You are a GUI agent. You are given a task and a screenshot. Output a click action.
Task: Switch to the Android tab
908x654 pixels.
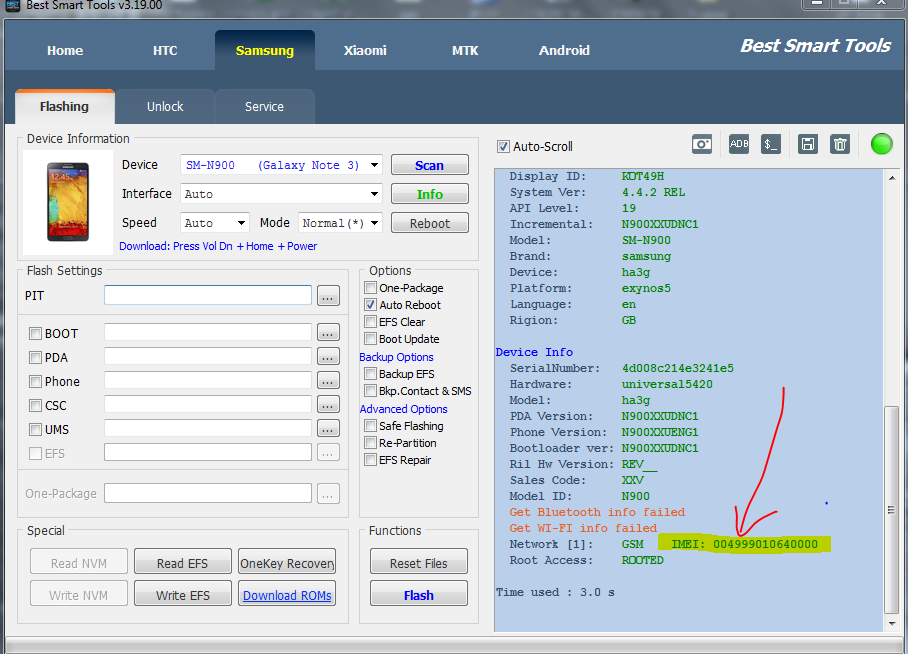[564, 50]
